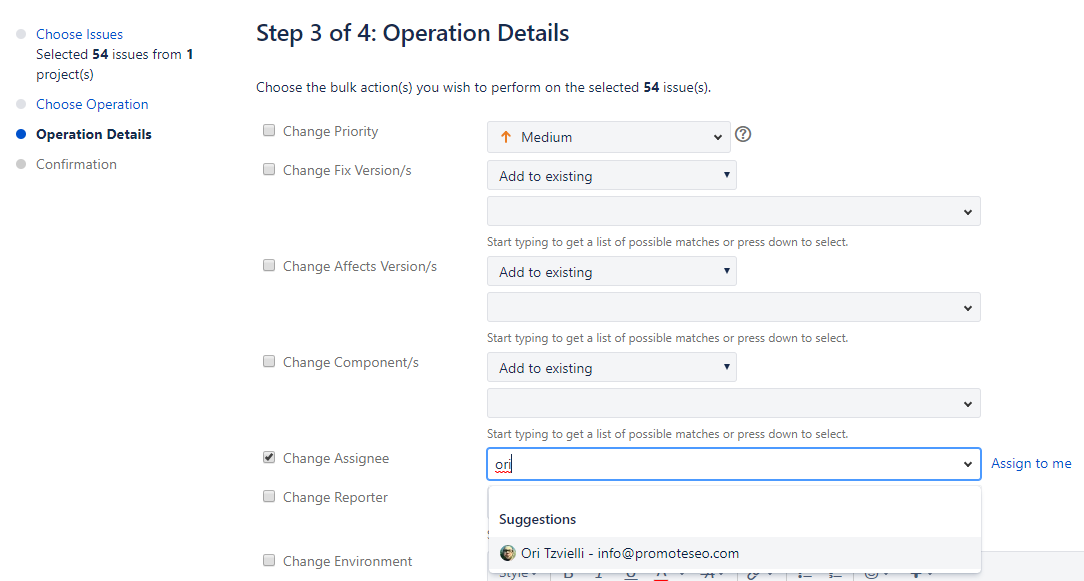Uncheck the Change Assignee checkbox

(x=268, y=457)
